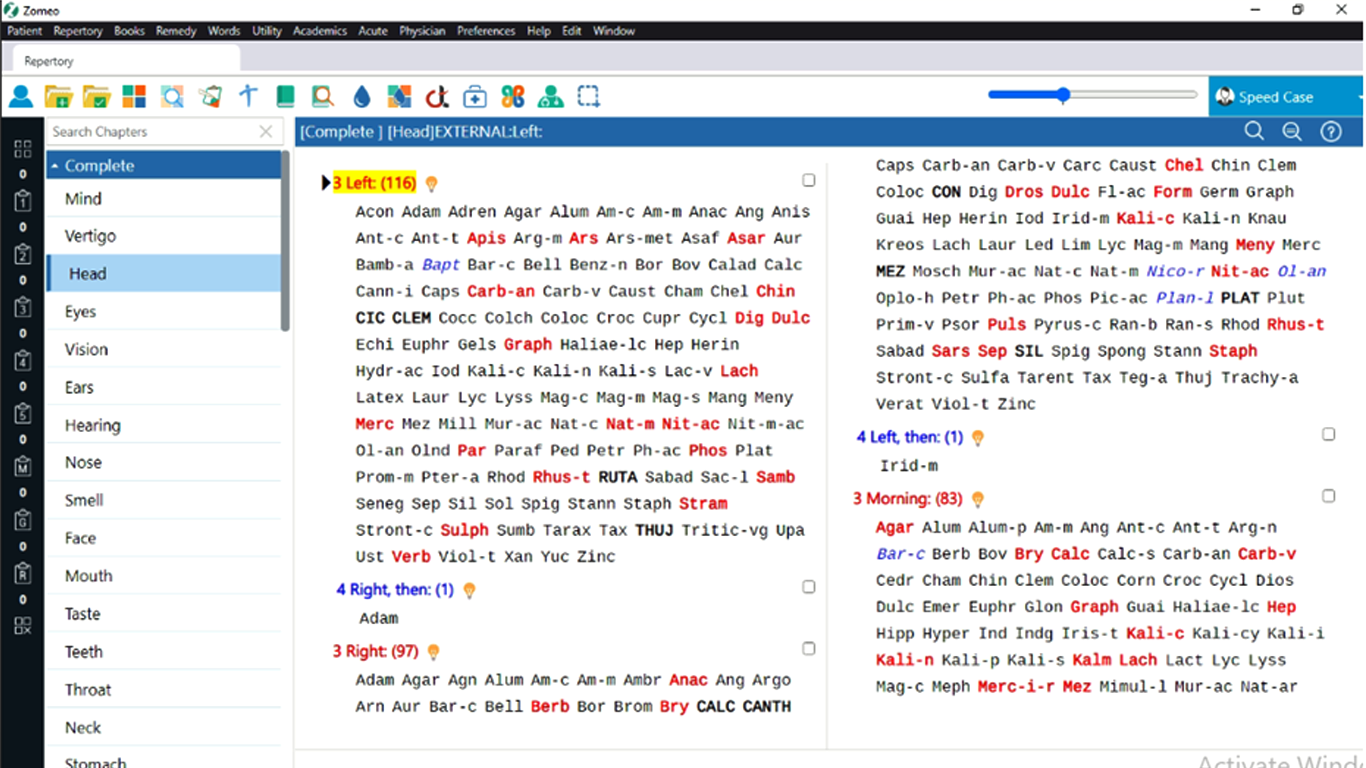Image resolution: width=1366 pixels, height=768 pixels.
Task: Click the zoom-out magnifier in the rubric header
Action: (x=1292, y=132)
